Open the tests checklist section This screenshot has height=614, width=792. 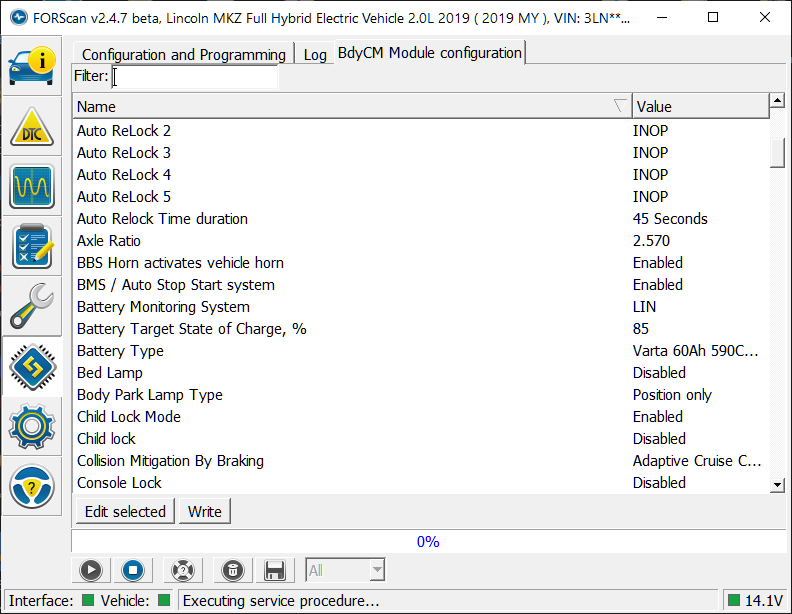tap(32, 246)
